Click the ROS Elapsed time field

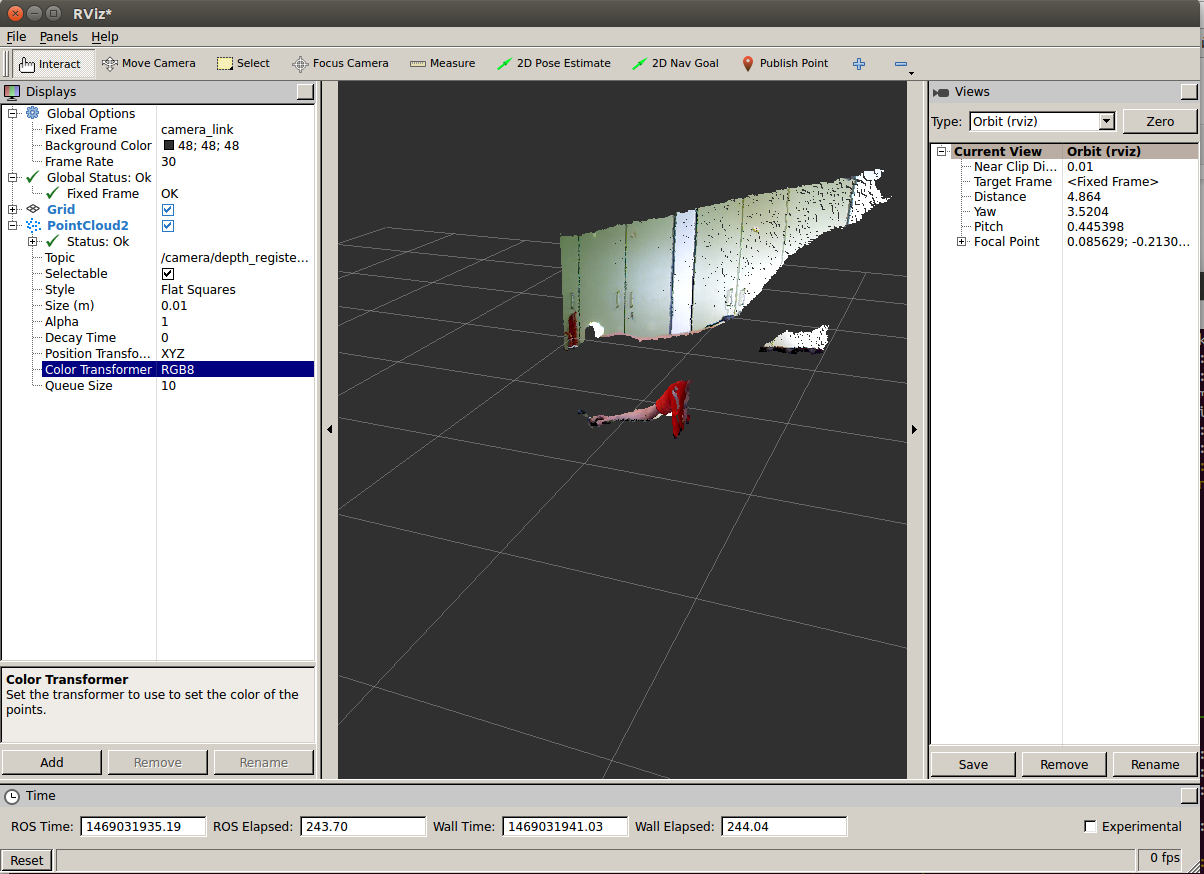[362, 826]
